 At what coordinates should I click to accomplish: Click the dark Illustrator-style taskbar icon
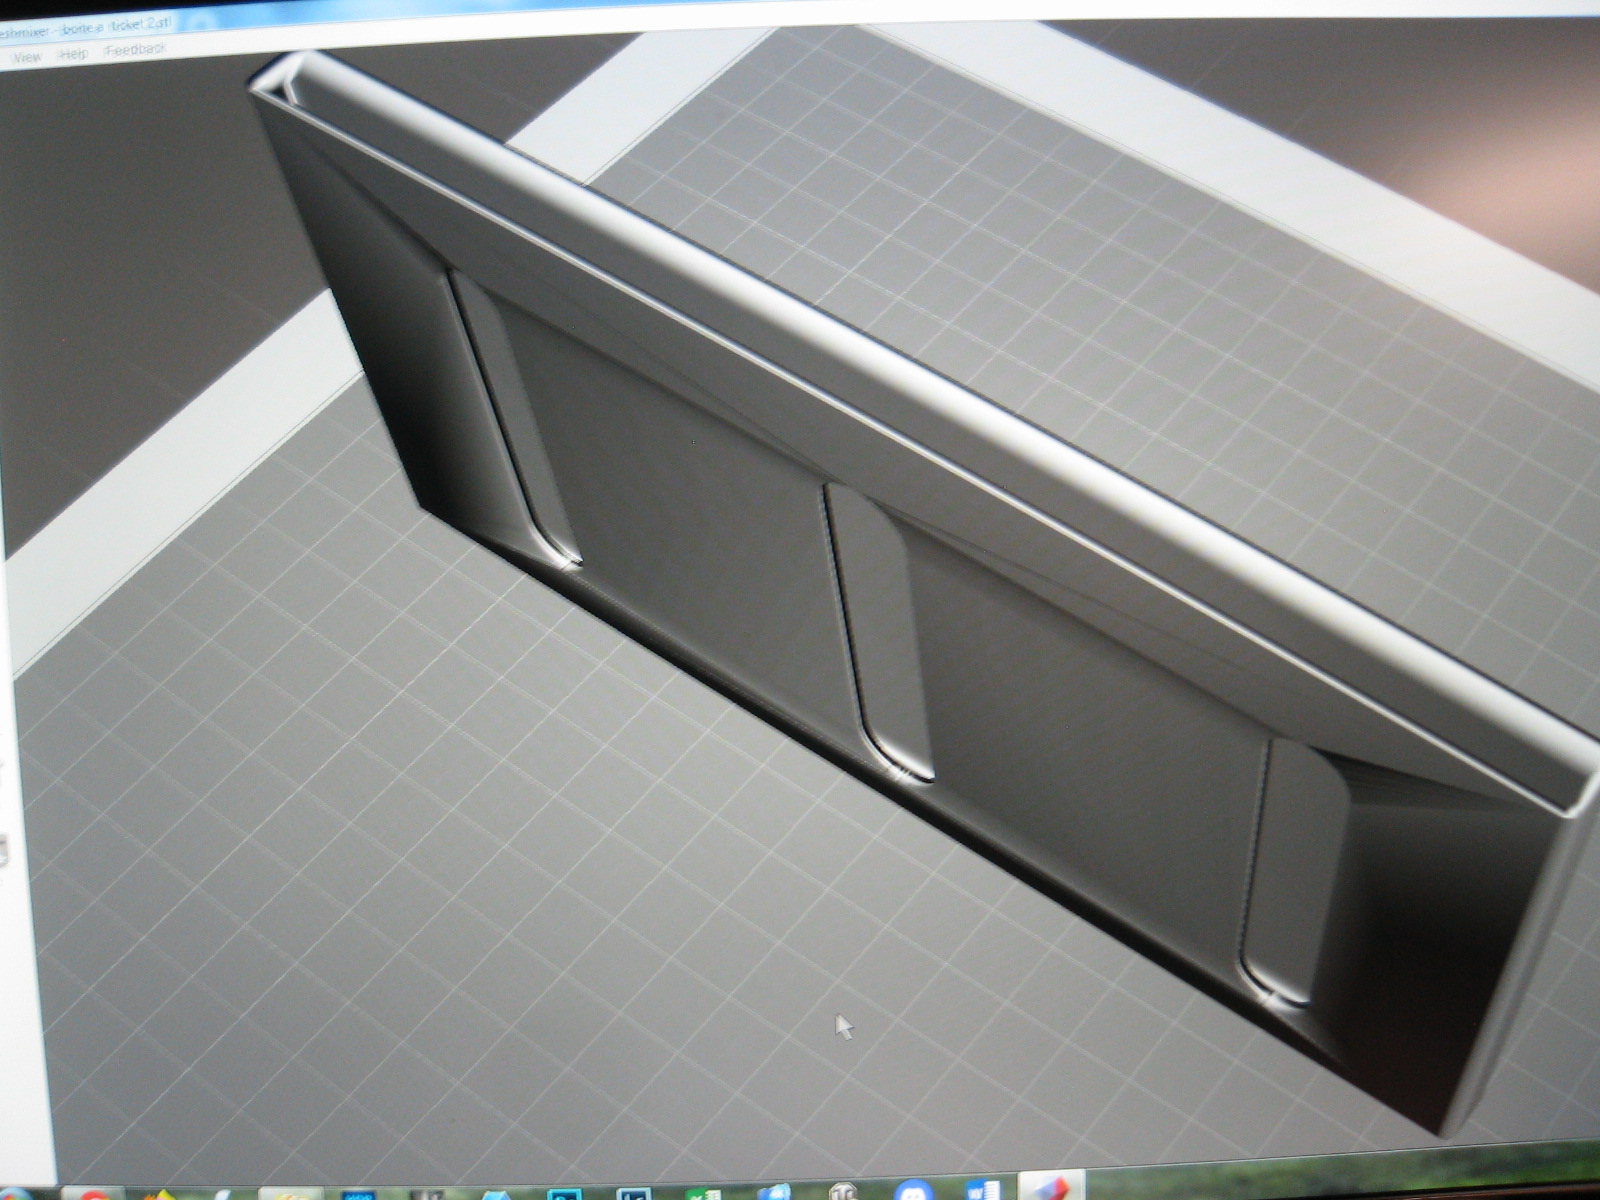coord(430,1192)
